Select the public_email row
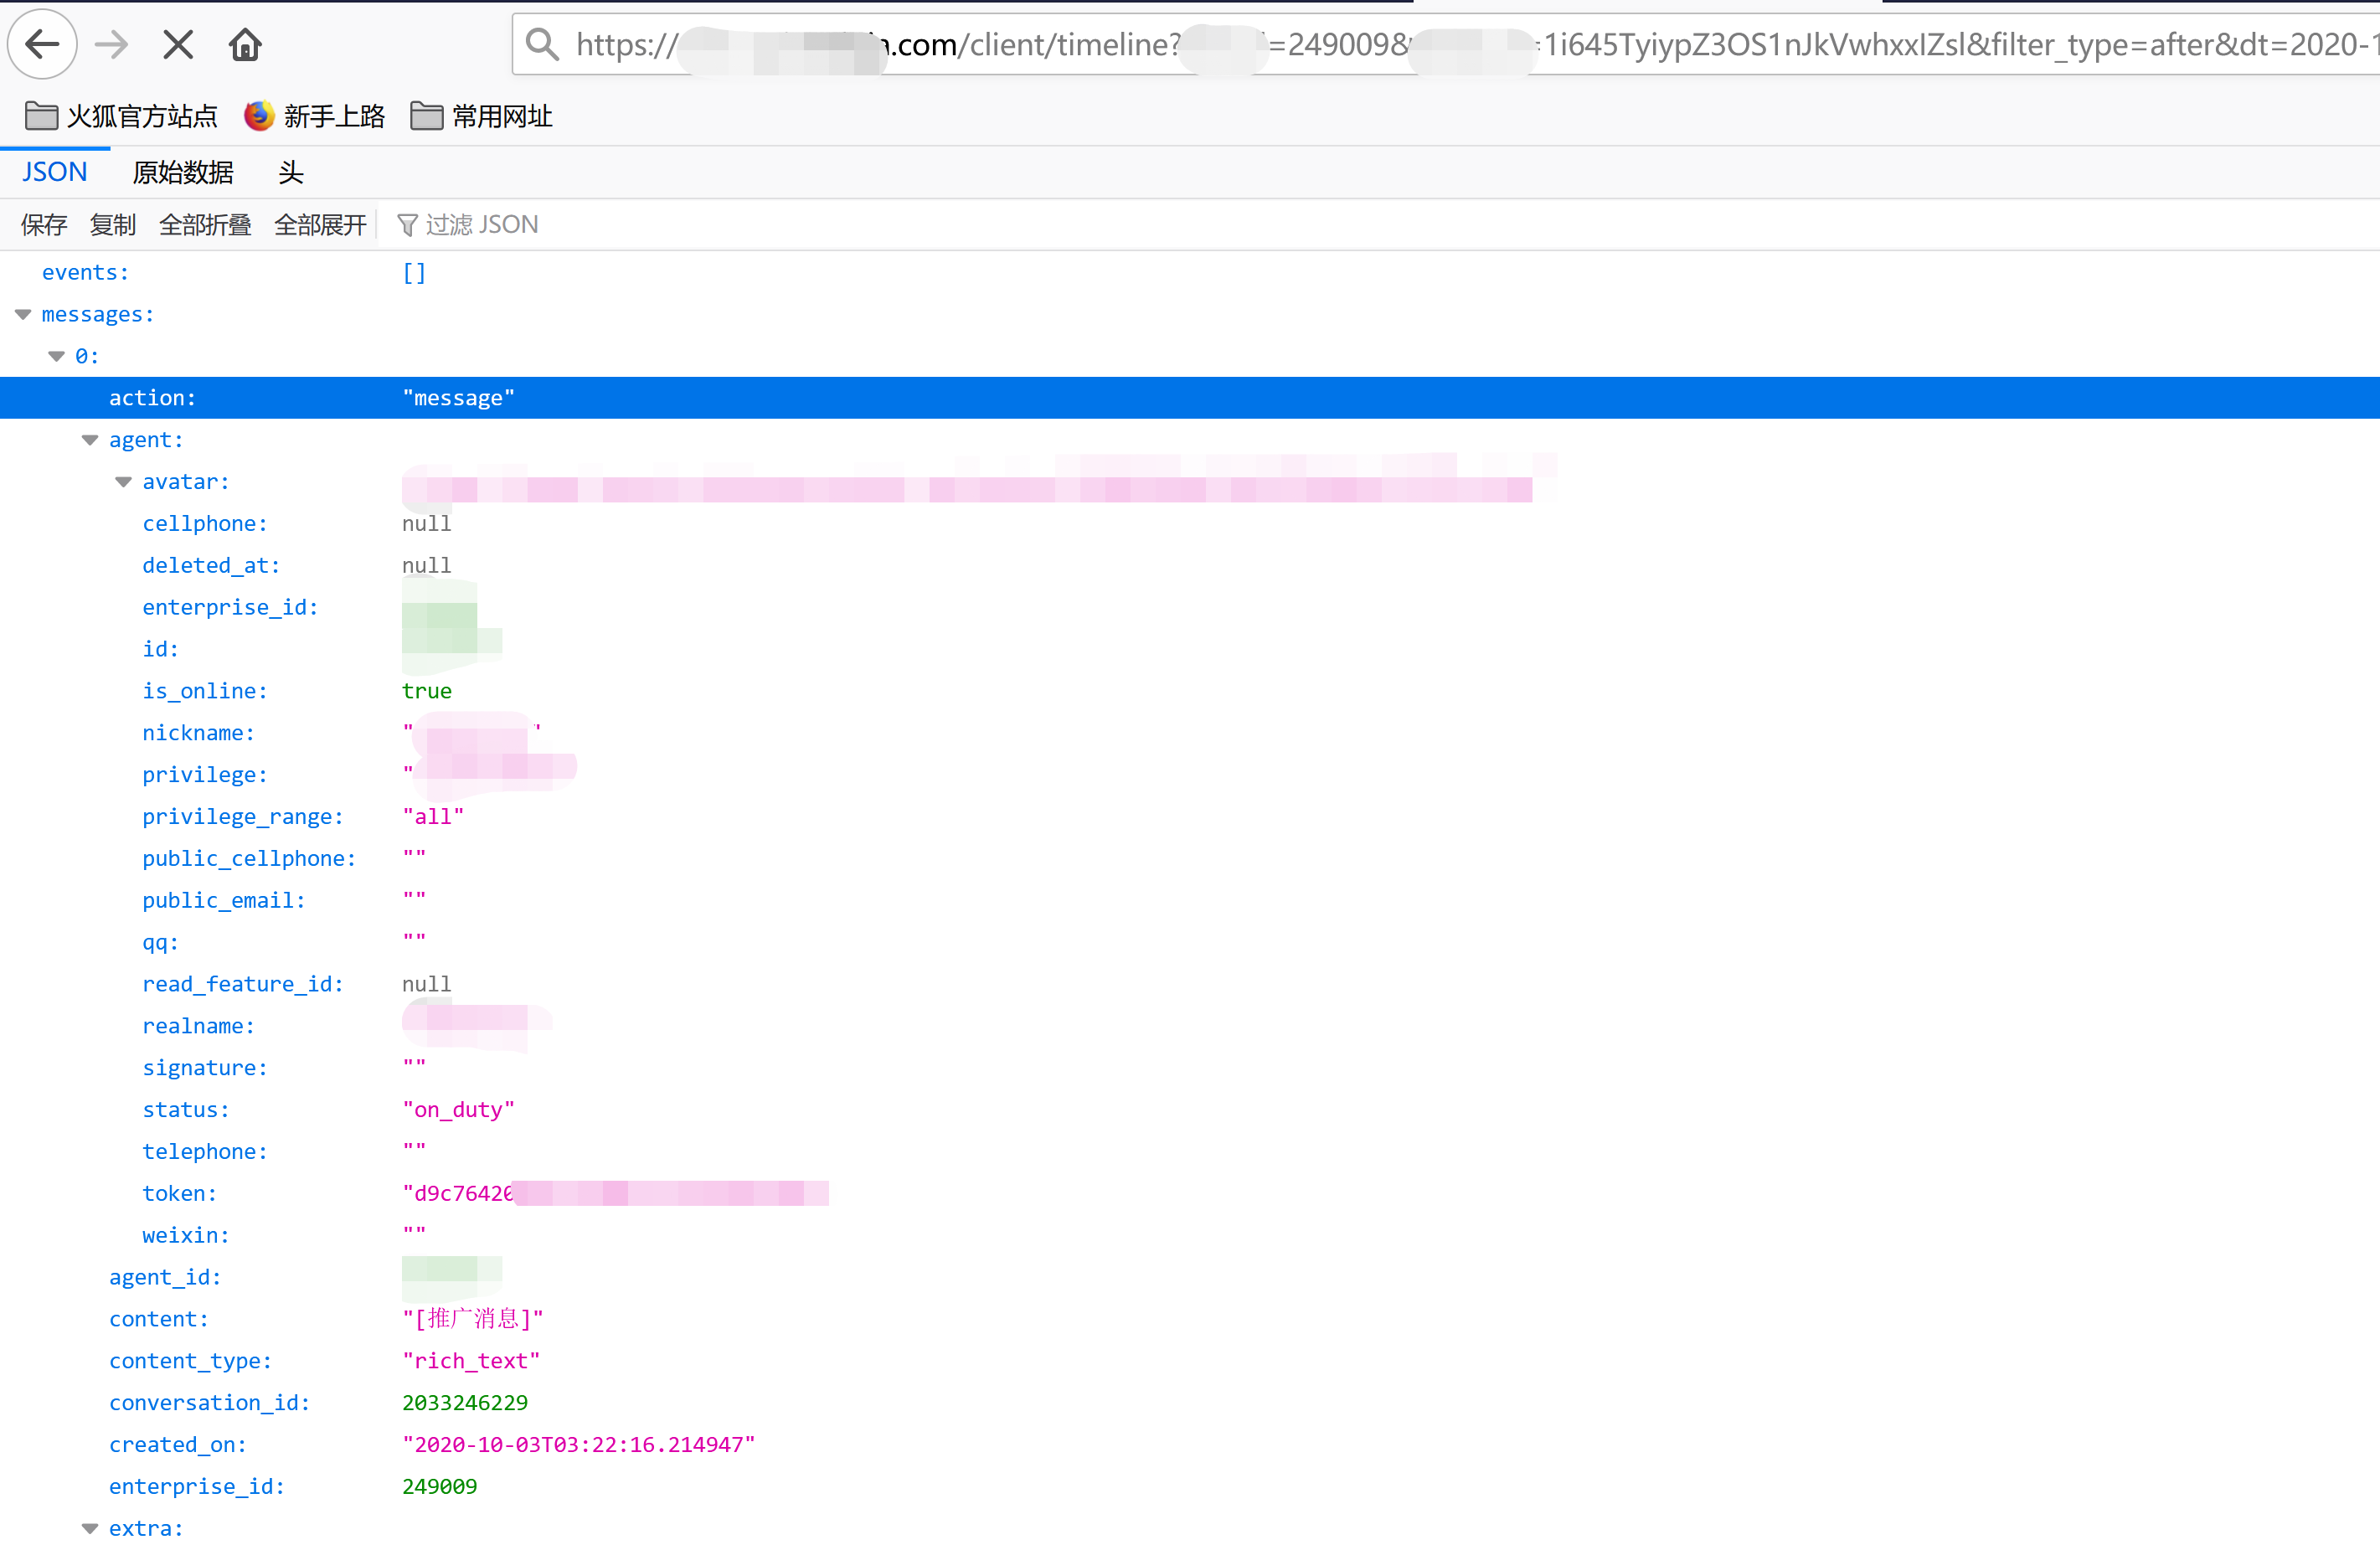This screenshot has width=2380, height=1545. (x=1190, y=901)
